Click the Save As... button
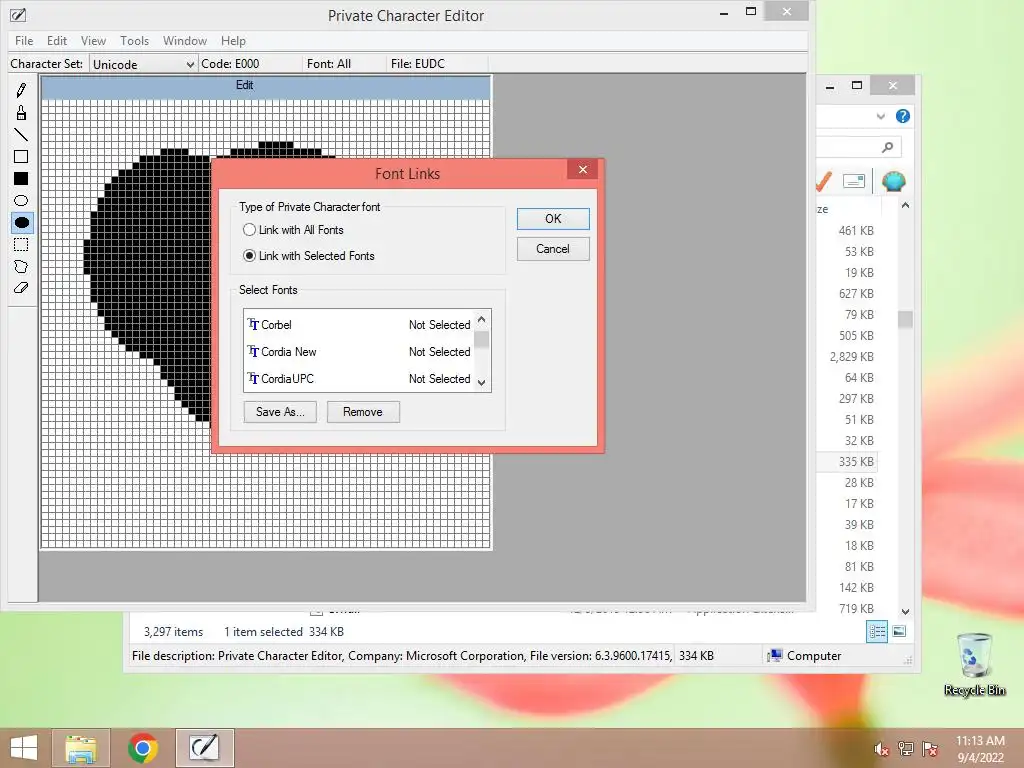 tap(280, 412)
